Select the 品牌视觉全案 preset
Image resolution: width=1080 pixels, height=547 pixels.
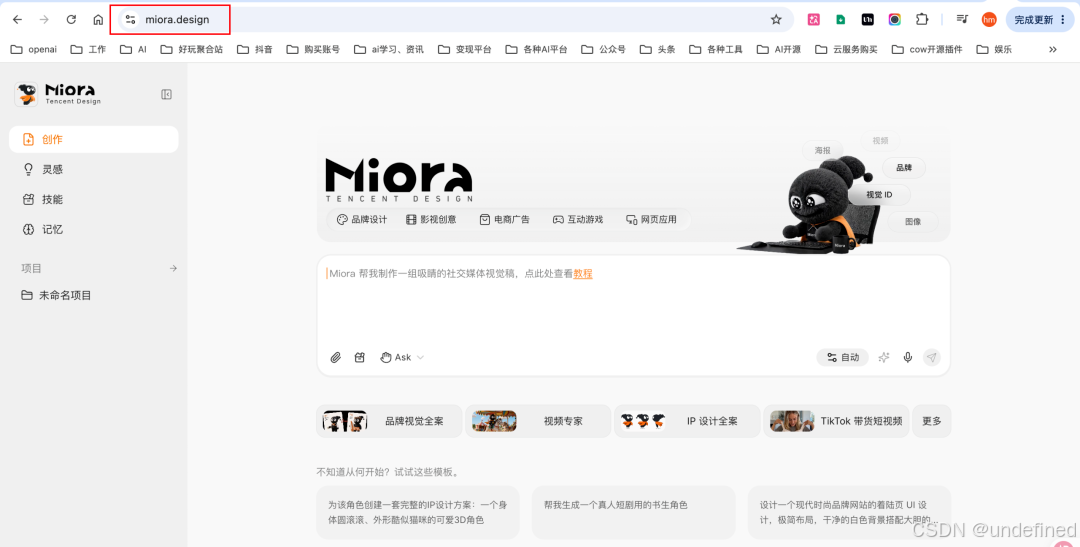click(x=389, y=421)
